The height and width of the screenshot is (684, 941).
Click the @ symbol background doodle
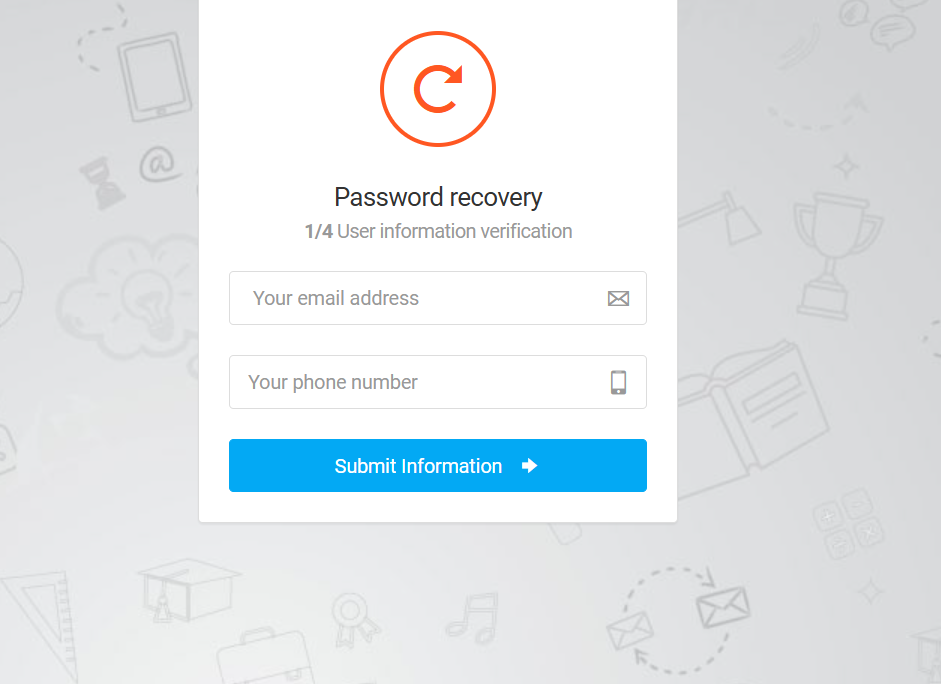point(157,165)
